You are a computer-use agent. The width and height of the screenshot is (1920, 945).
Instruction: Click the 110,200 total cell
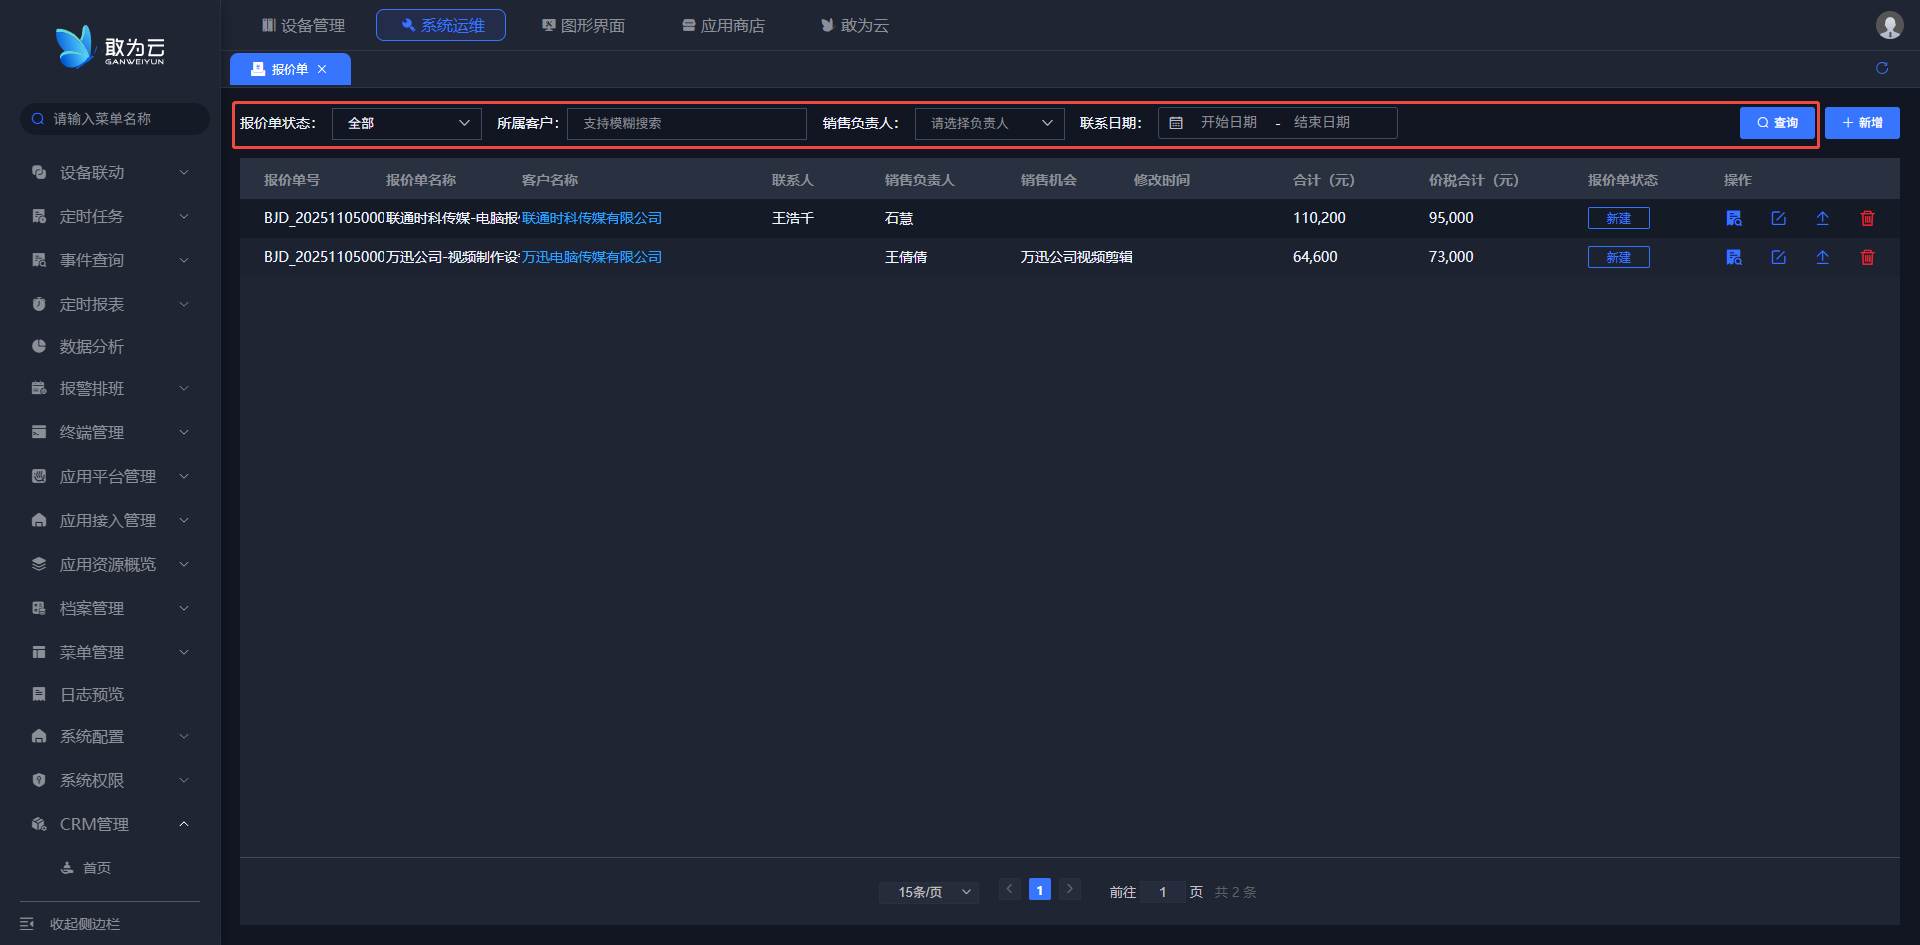[1319, 218]
